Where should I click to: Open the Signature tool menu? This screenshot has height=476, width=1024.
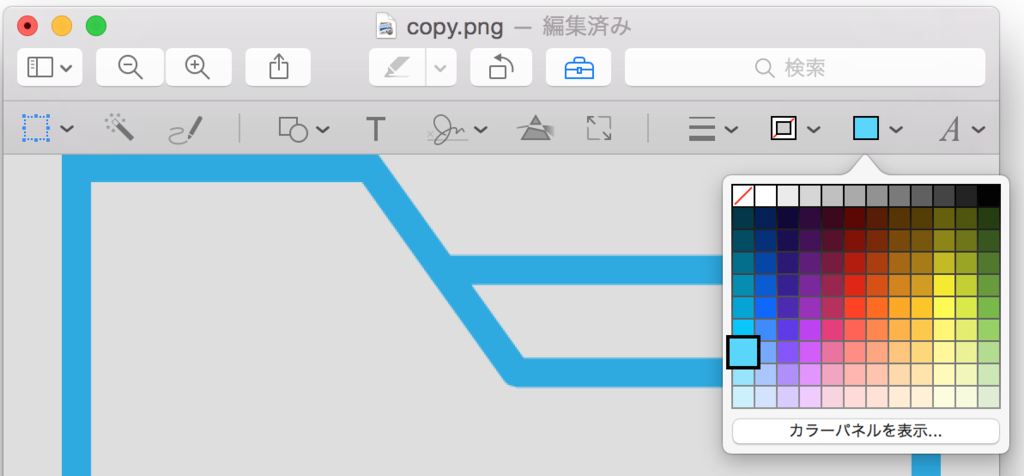point(457,129)
